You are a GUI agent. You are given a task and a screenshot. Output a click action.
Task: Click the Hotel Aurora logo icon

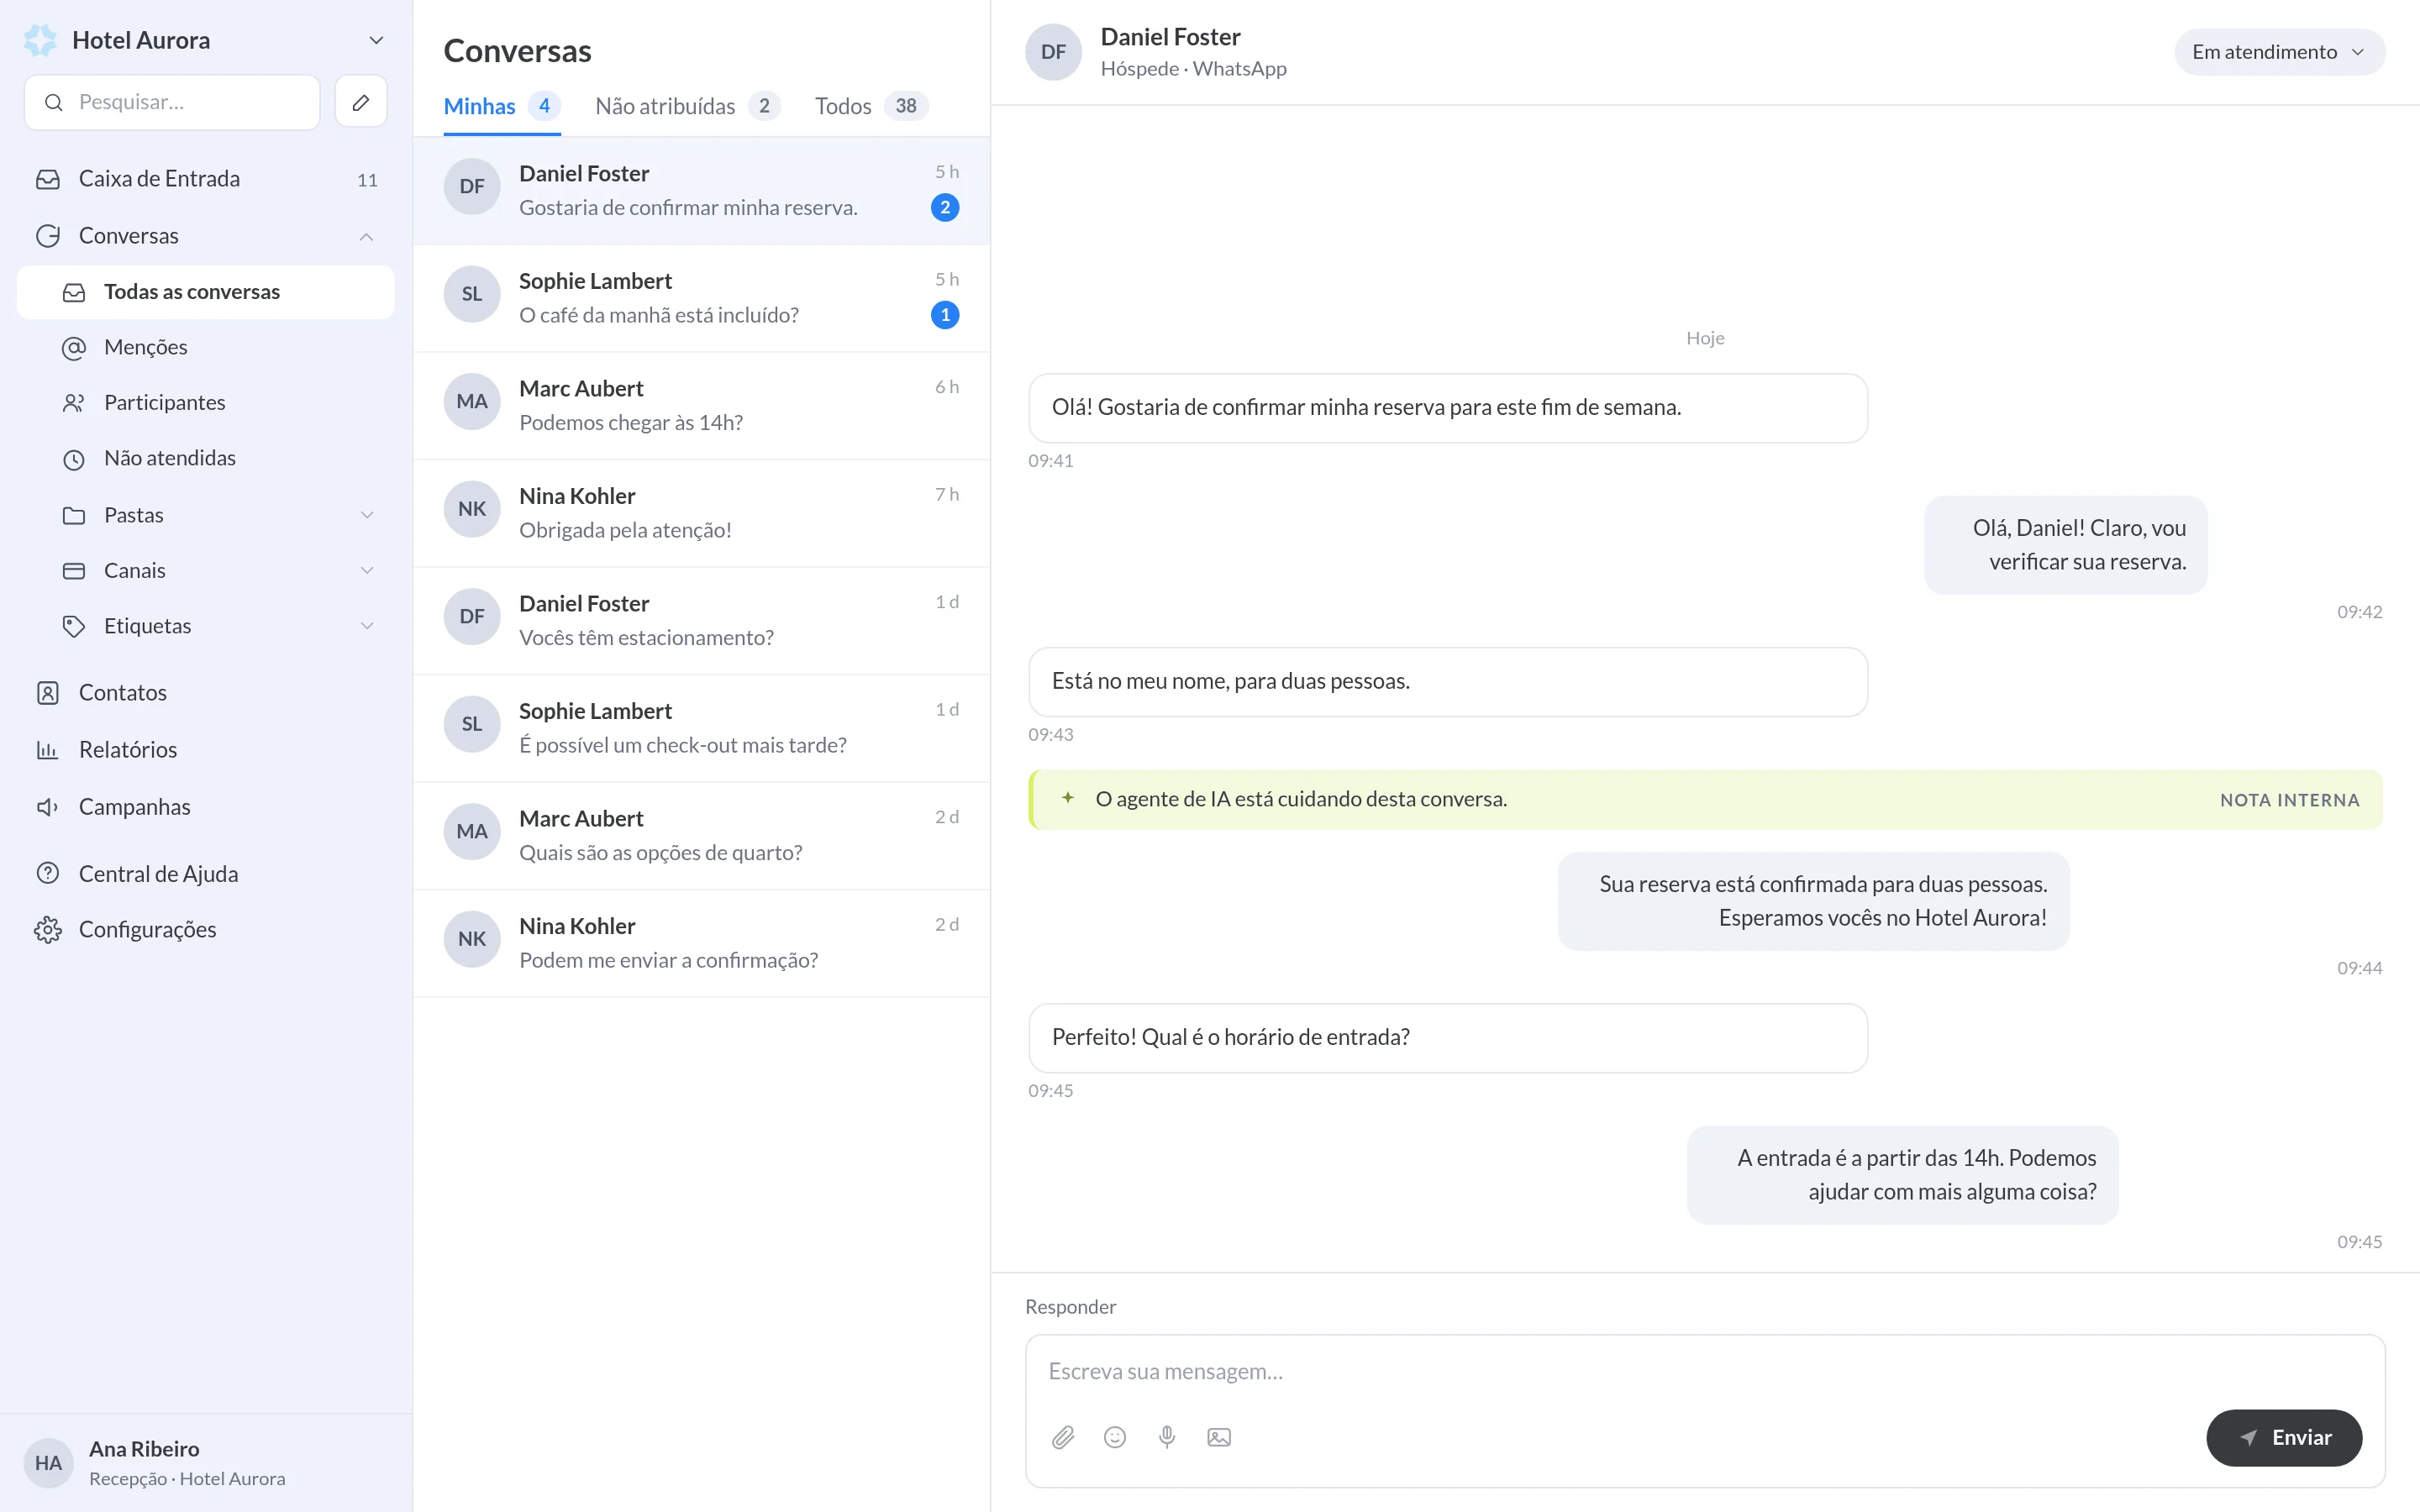41,40
